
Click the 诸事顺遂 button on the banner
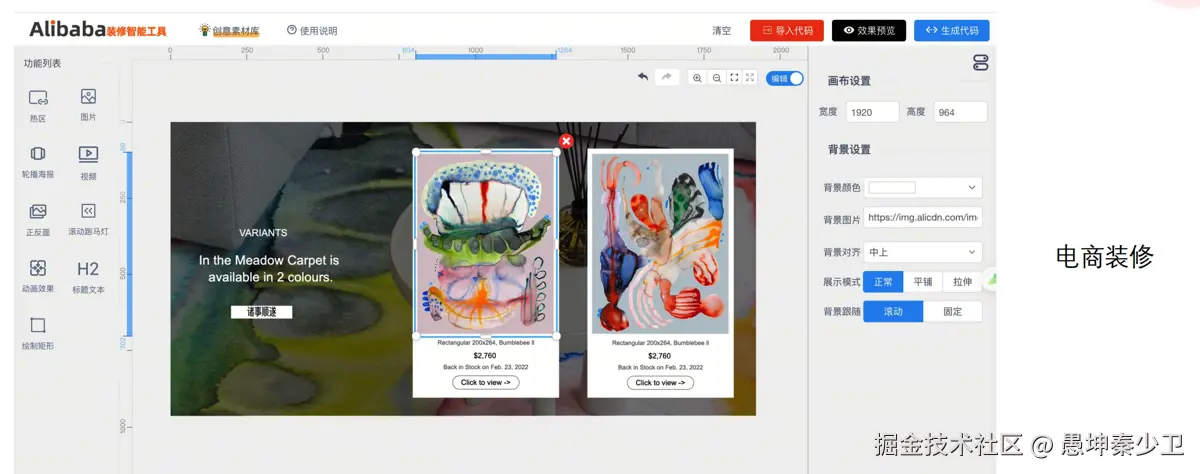tap(261, 312)
